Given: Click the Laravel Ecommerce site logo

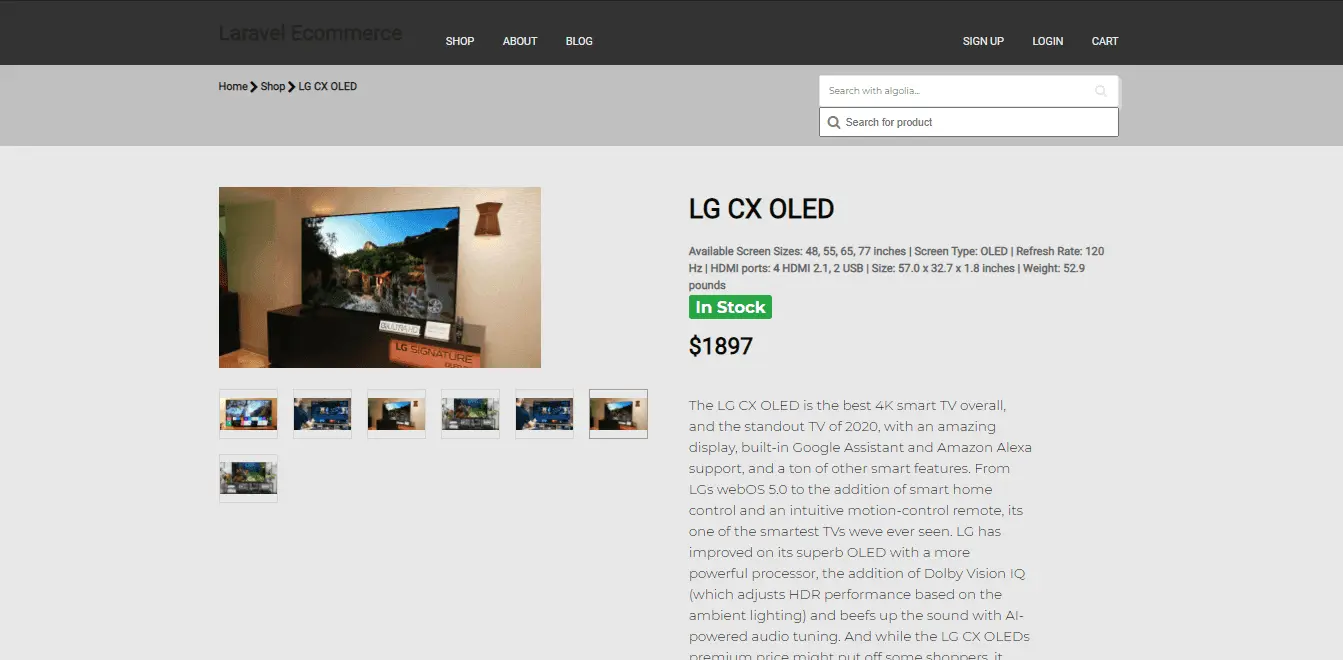Looking at the screenshot, I should point(310,33).
